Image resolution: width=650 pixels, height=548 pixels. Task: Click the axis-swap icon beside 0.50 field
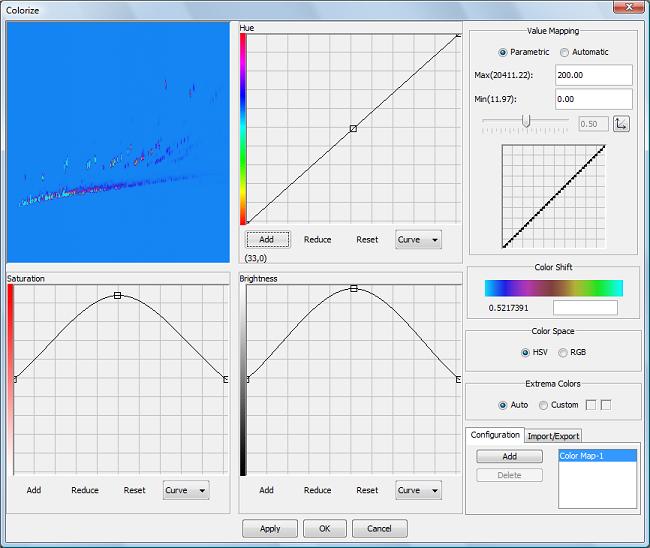[621, 124]
